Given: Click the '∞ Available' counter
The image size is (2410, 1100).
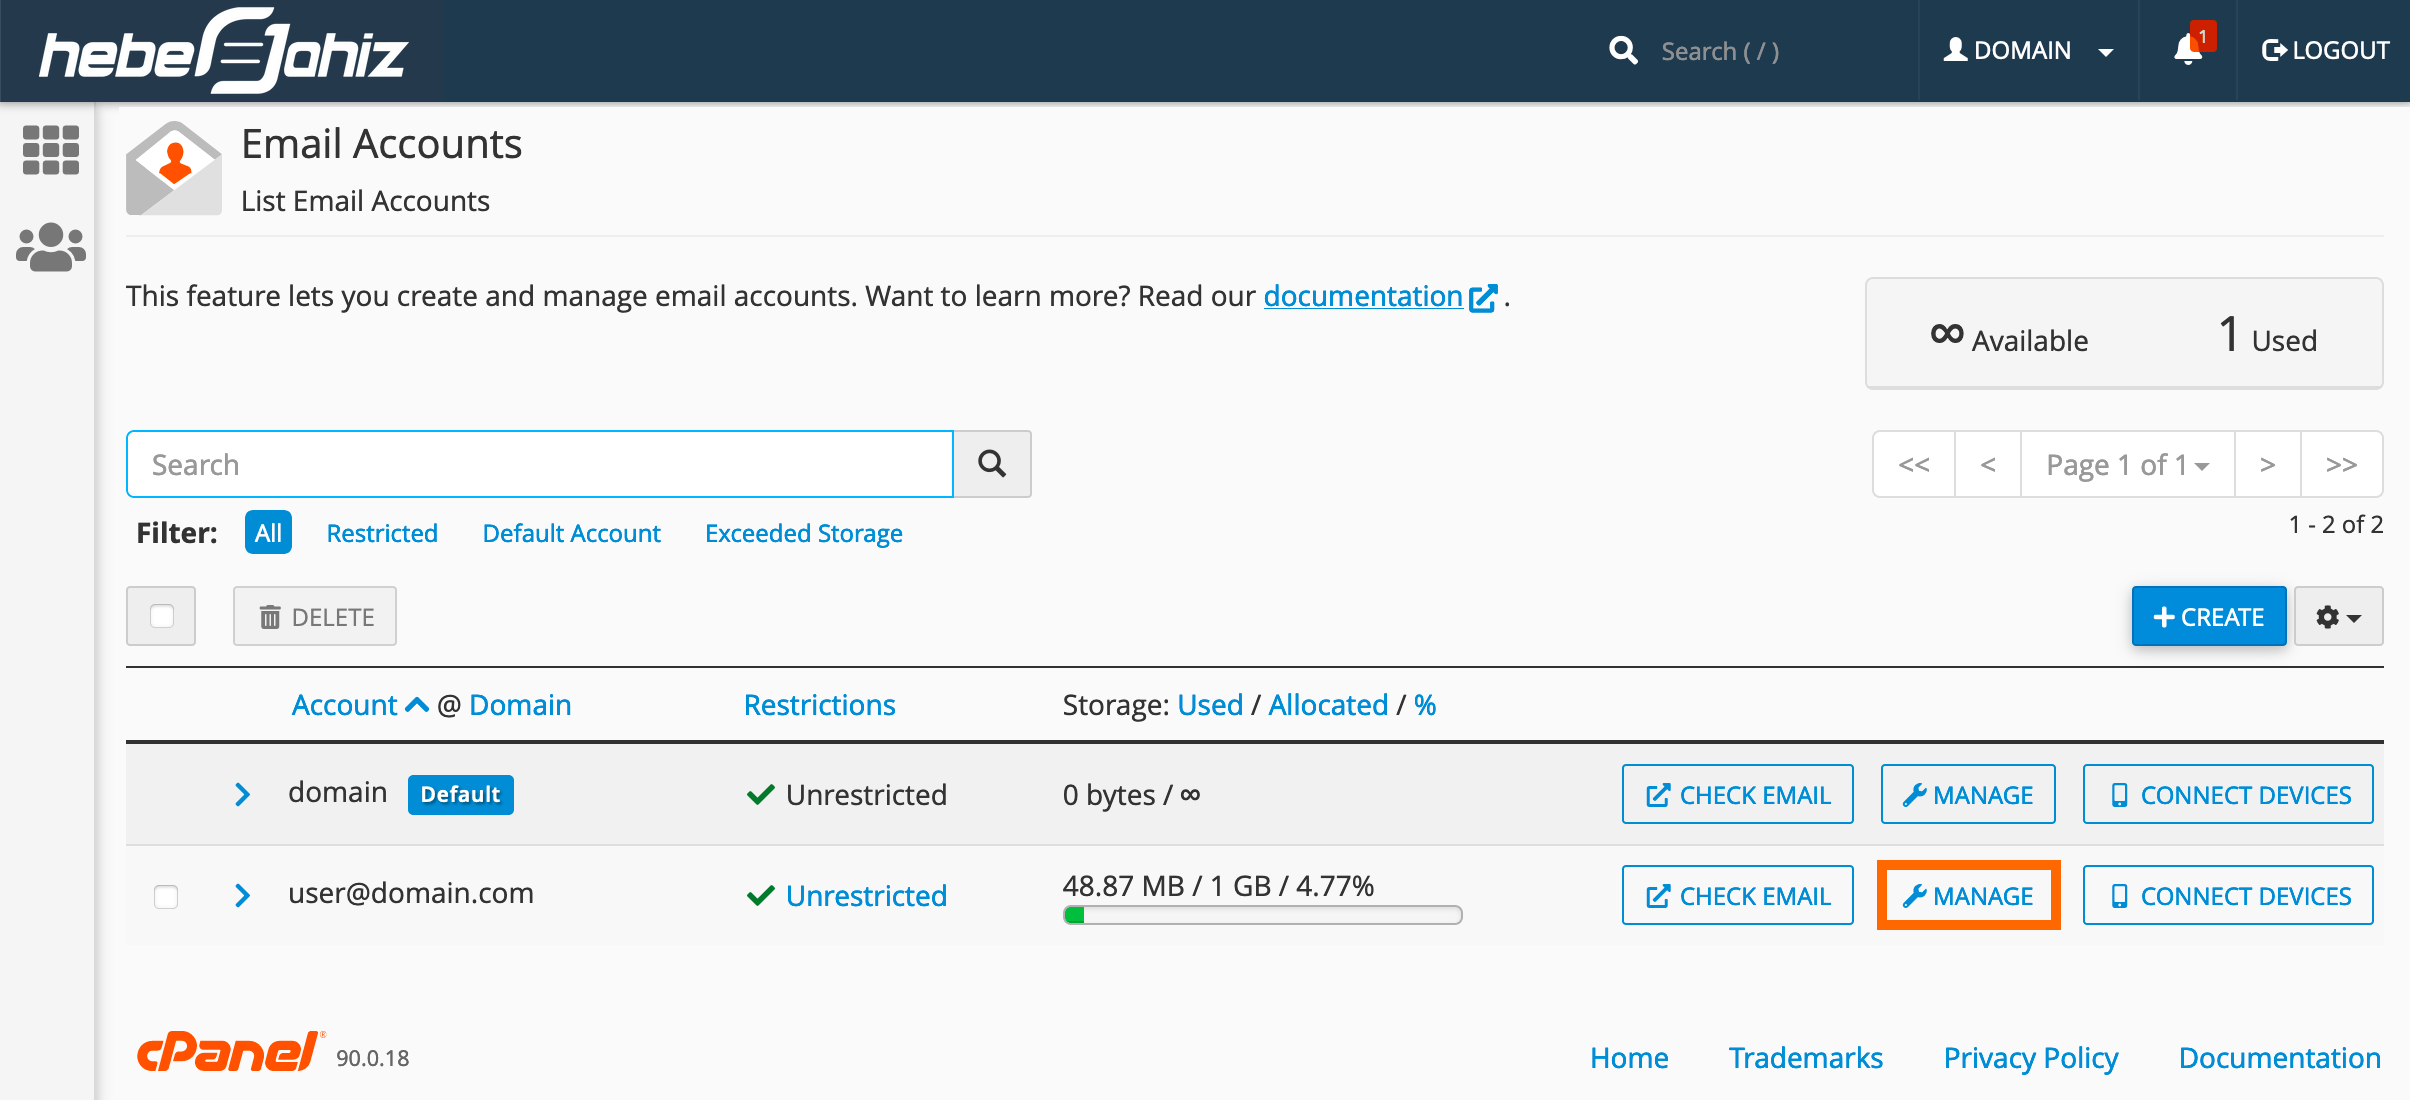Looking at the screenshot, I should 2009,337.
